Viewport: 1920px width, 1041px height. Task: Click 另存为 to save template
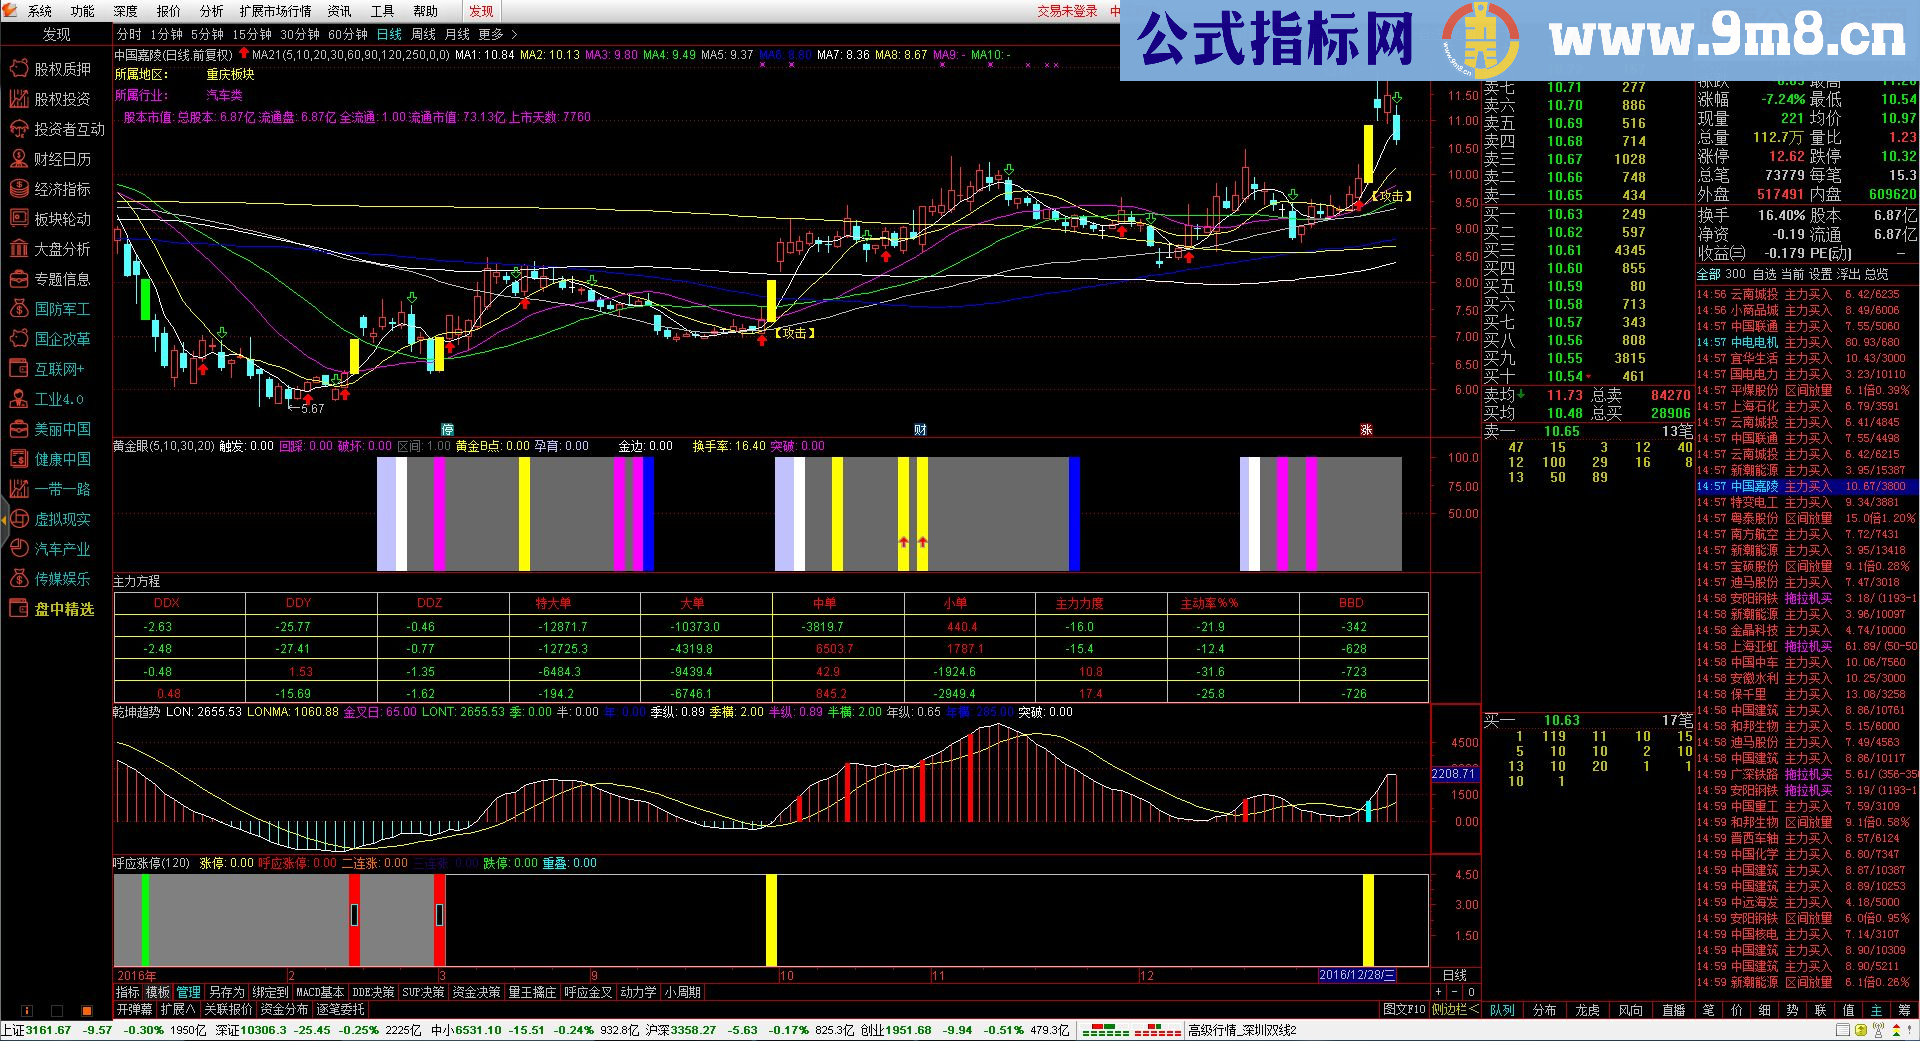[x=226, y=992]
